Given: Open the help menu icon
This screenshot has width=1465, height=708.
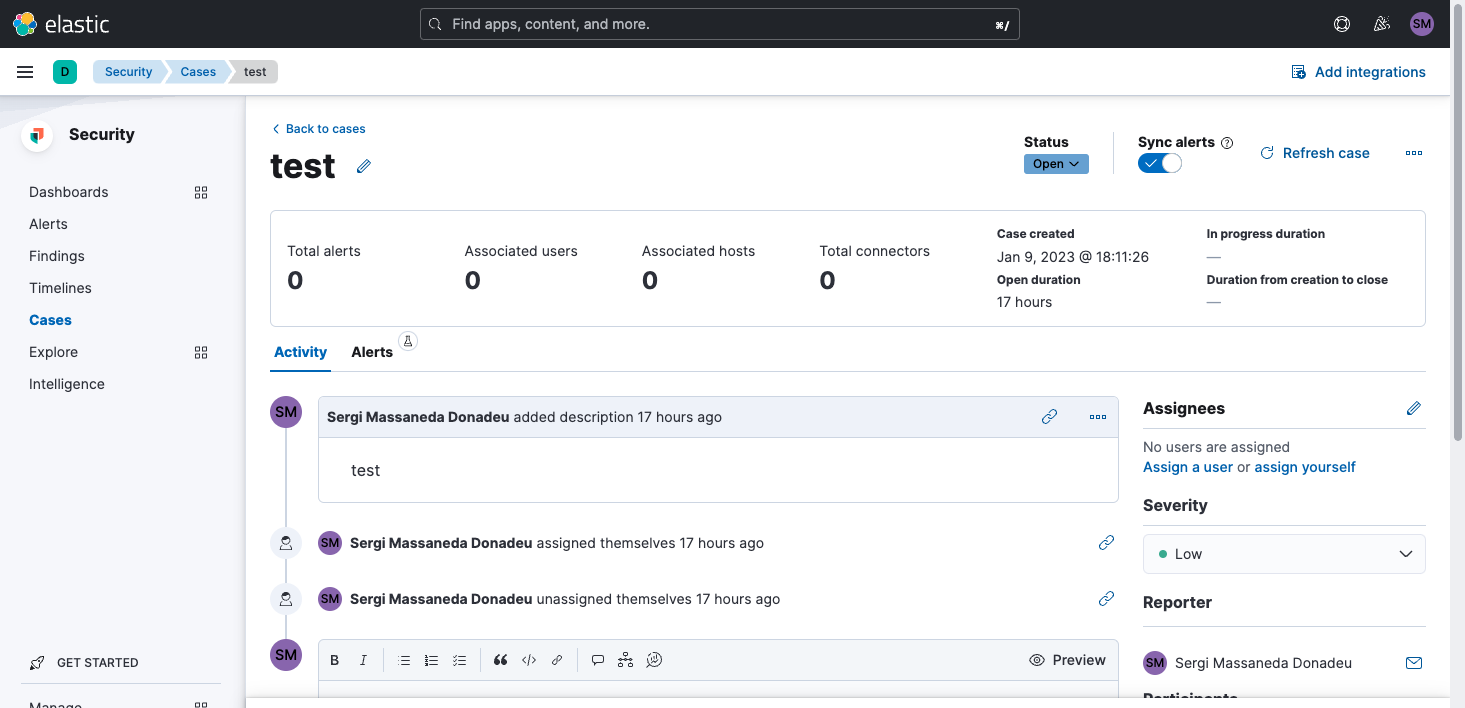Looking at the screenshot, I should [1342, 24].
